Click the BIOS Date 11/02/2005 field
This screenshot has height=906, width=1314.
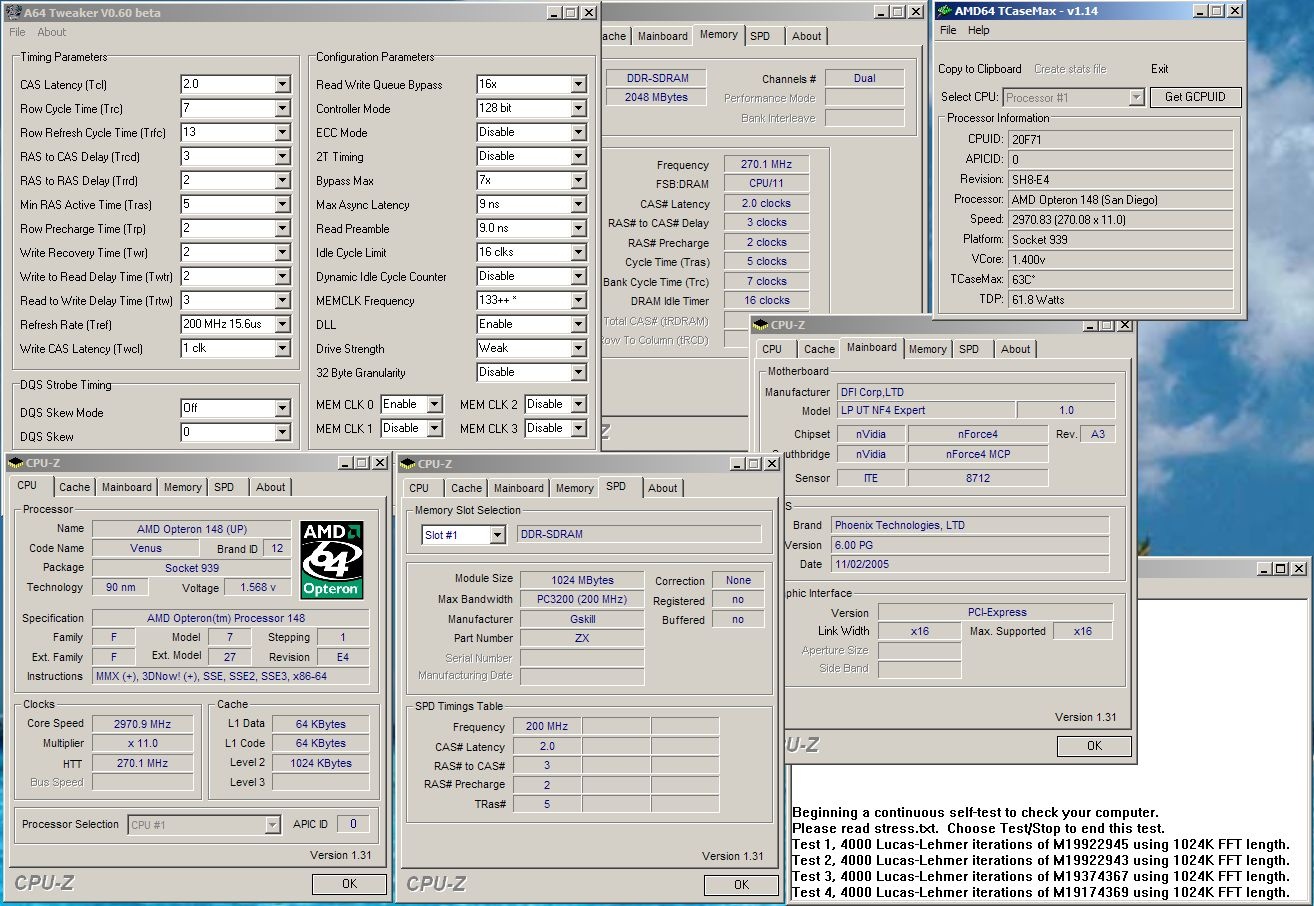click(x=971, y=564)
